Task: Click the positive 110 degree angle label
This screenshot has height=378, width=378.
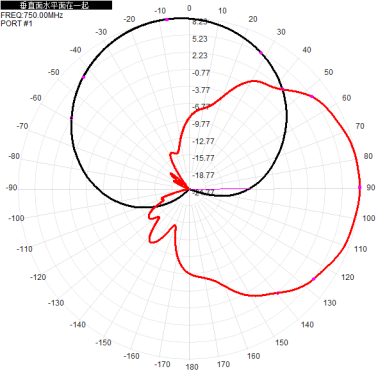Action: pos(360,249)
